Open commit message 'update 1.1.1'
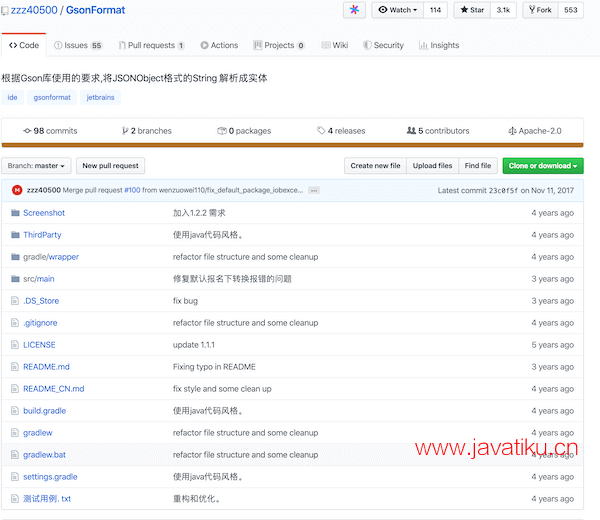Viewport: 600px width, 520px height. click(194, 345)
